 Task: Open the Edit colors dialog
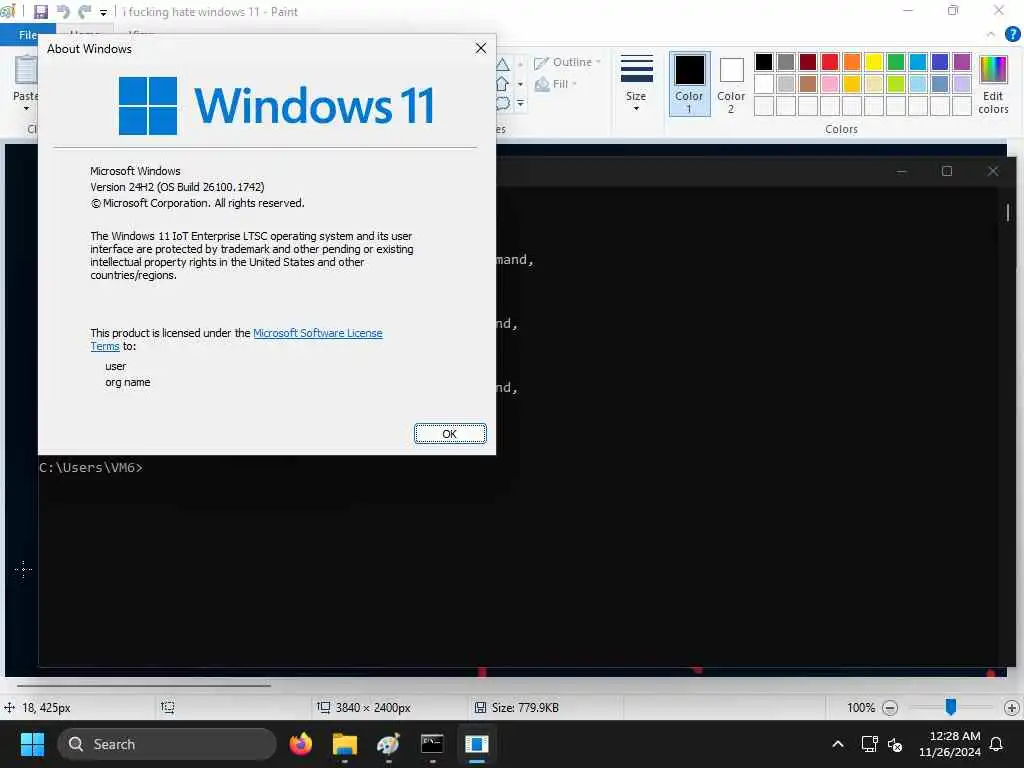(x=993, y=84)
